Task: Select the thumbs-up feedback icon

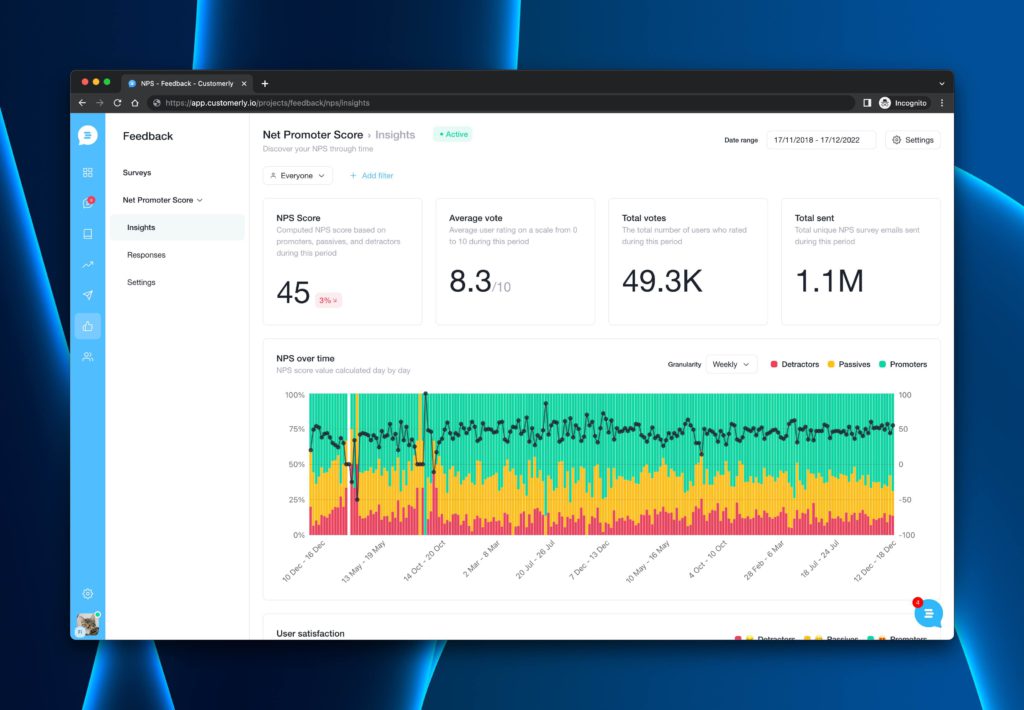Action: click(88, 326)
